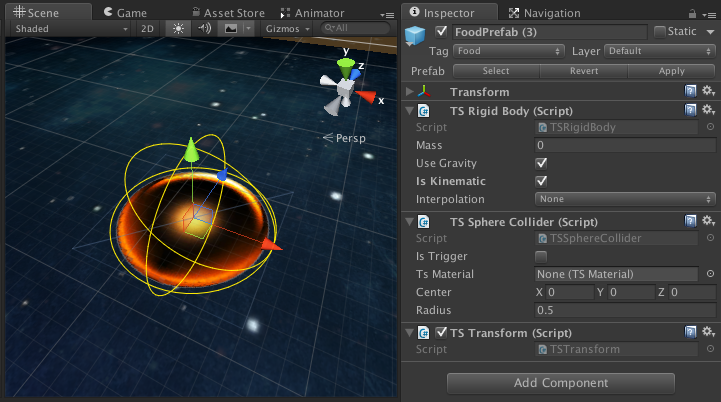Open TS Rigid Body help icon
Image resolution: width=721 pixels, height=402 pixels.
[690, 109]
